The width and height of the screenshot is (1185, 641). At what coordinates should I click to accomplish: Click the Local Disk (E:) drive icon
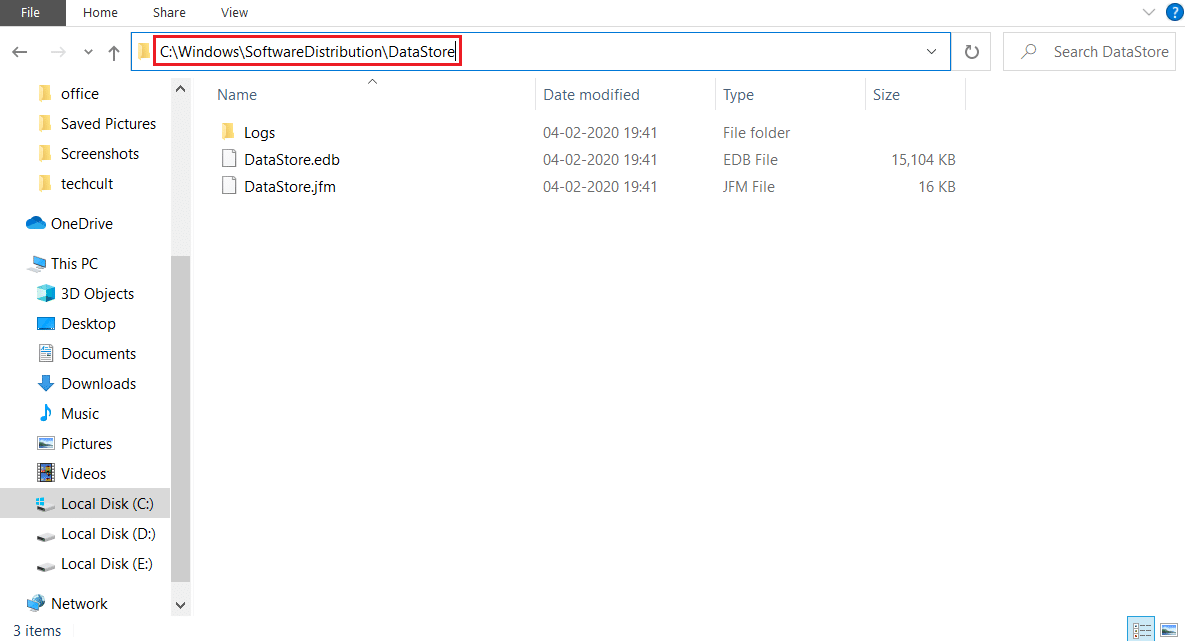46,565
